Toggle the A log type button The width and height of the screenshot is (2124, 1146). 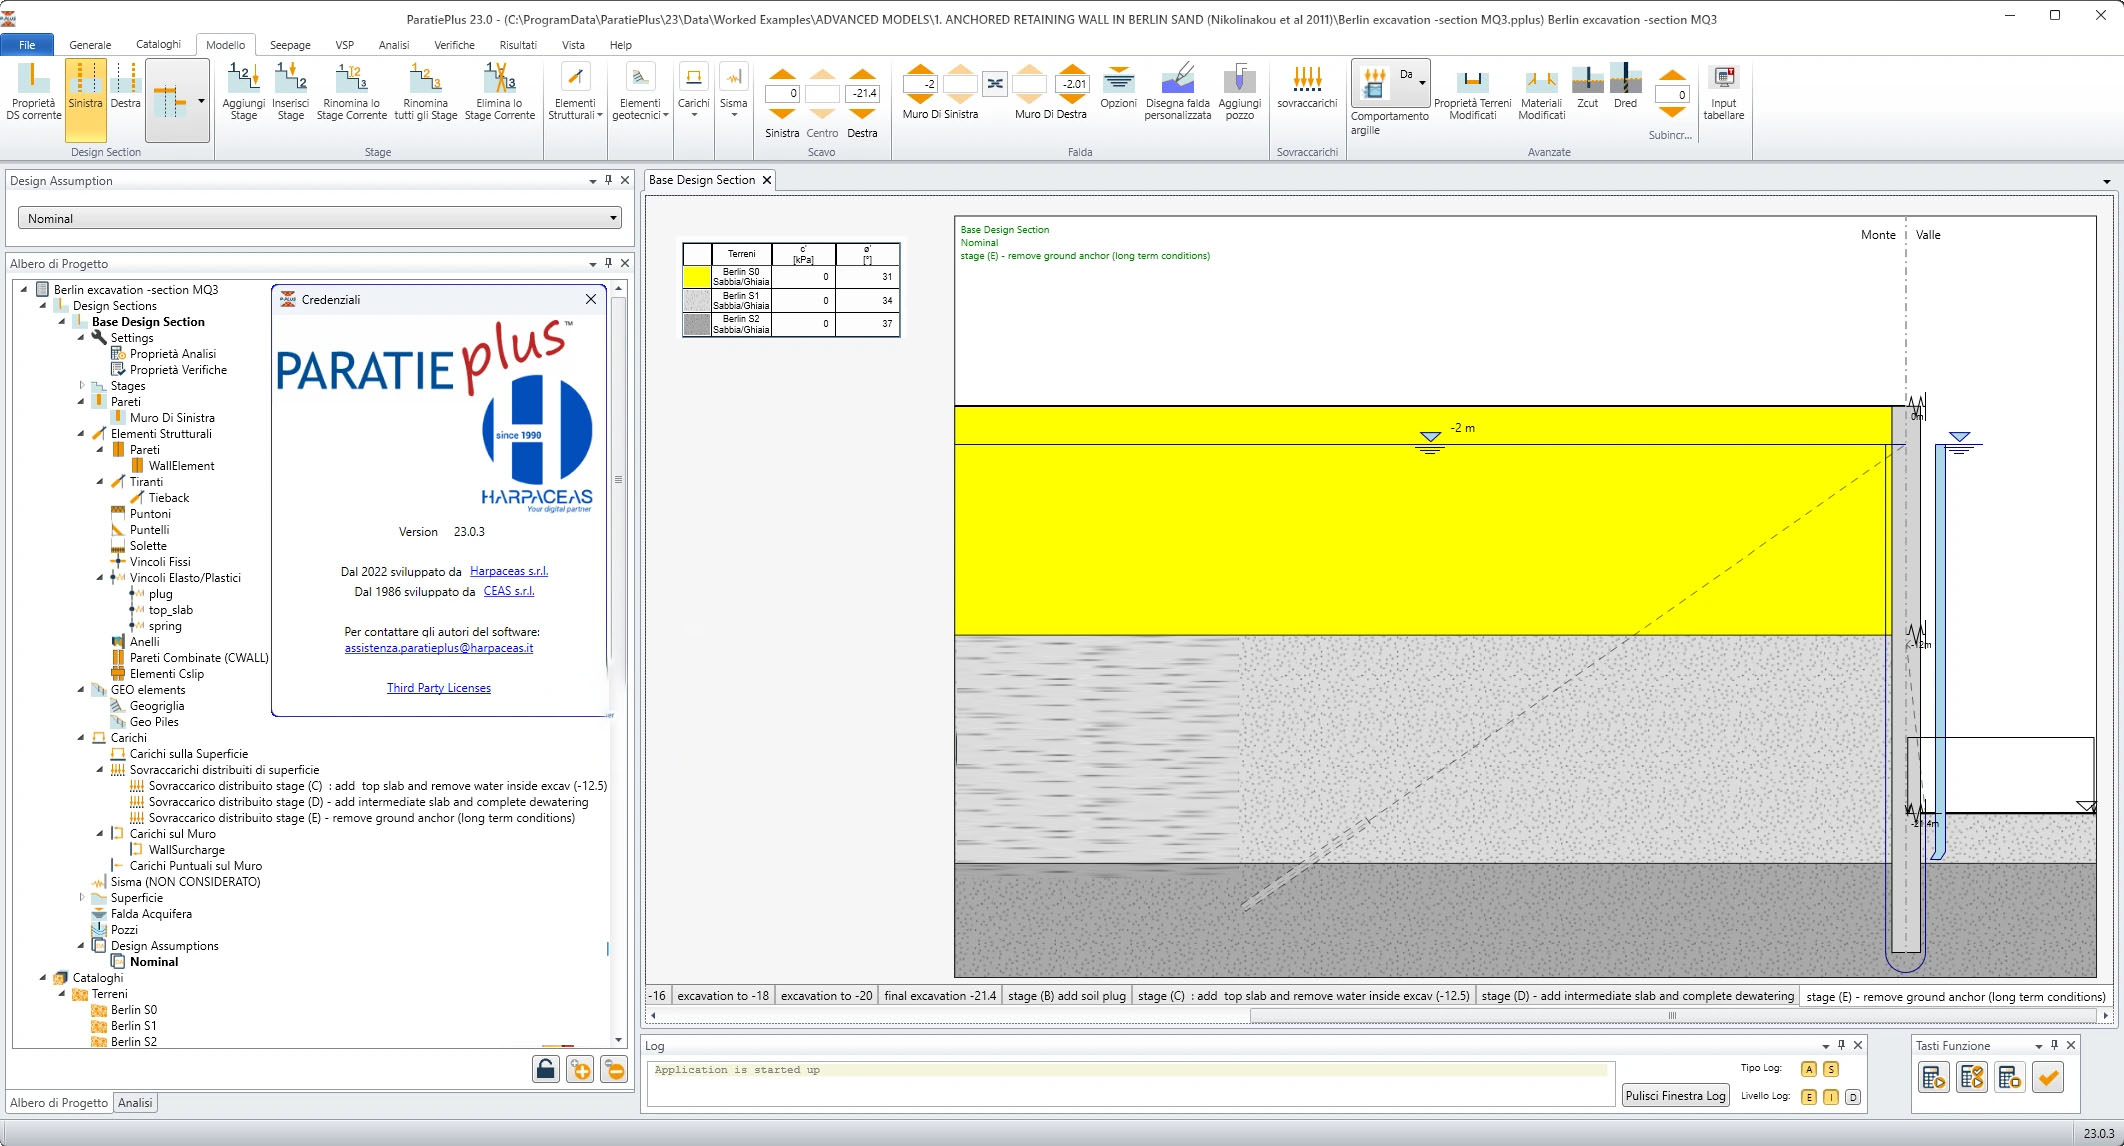[x=1808, y=1069]
